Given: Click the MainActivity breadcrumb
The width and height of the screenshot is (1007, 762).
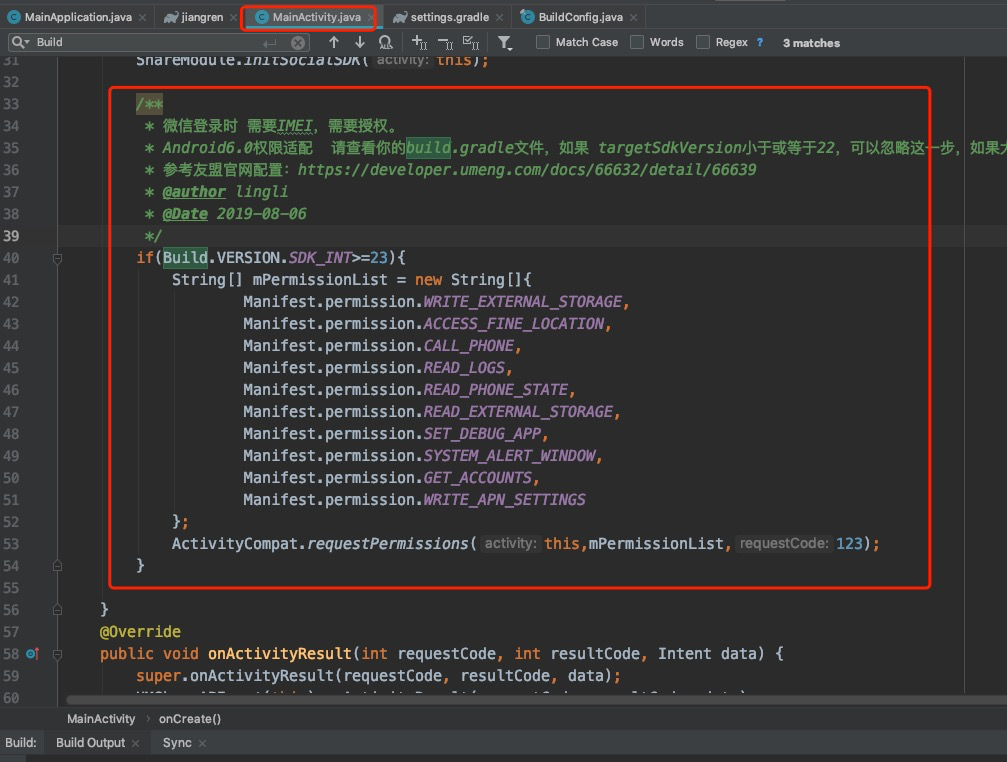Looking at the screenshot, I should (x=101, y=719).
